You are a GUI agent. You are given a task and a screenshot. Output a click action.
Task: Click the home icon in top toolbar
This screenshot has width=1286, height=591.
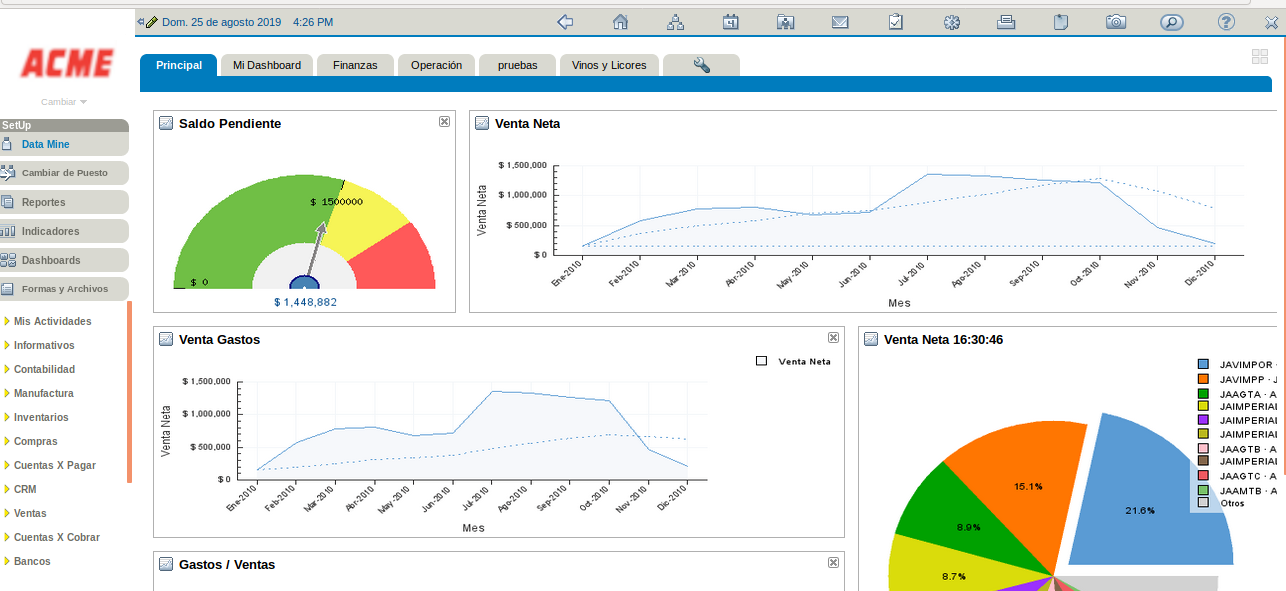621,22
